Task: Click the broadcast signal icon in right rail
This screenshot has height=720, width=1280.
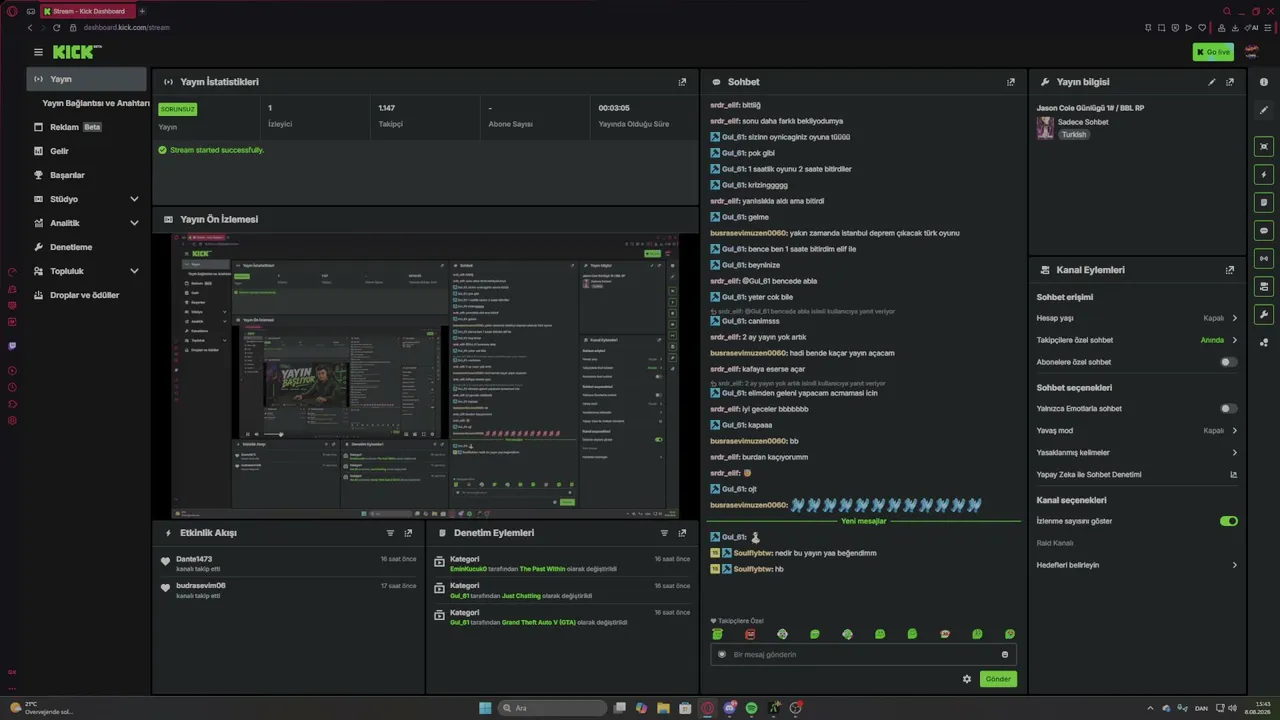Action: 1264,258
